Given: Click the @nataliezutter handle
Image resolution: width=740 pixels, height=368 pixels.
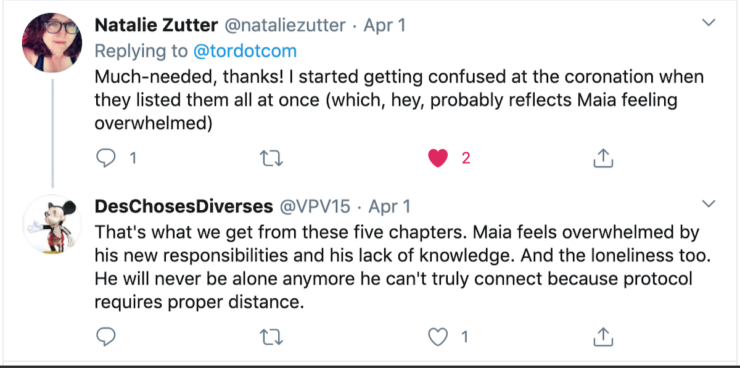Looking at the screenshot, I should tap(284, 25).
